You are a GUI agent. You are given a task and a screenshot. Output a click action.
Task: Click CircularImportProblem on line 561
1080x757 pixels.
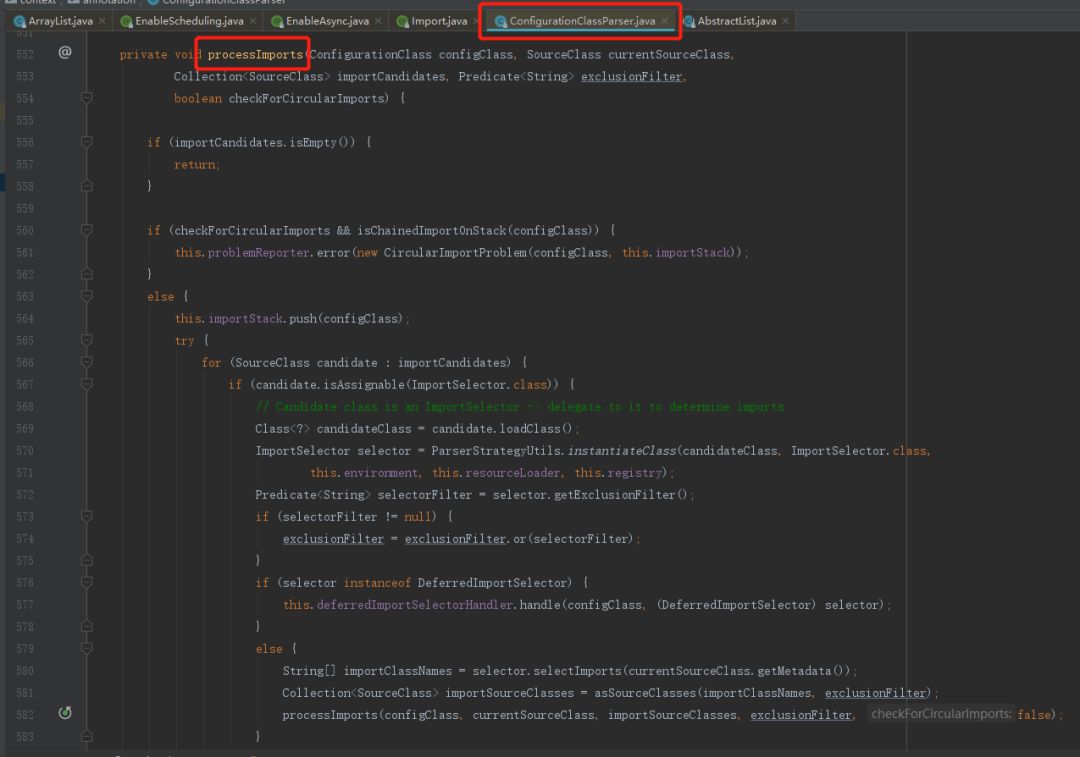tap(455, 253)
